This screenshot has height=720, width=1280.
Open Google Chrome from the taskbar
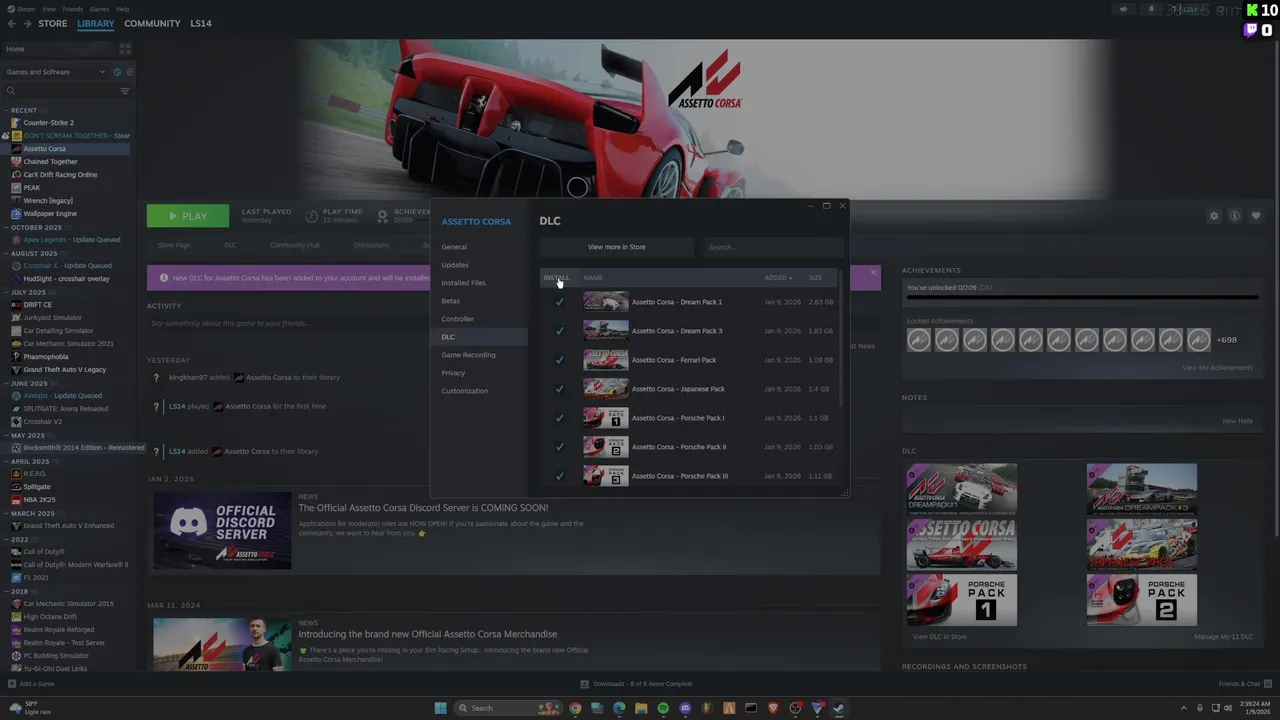click(x=575, y=708)
